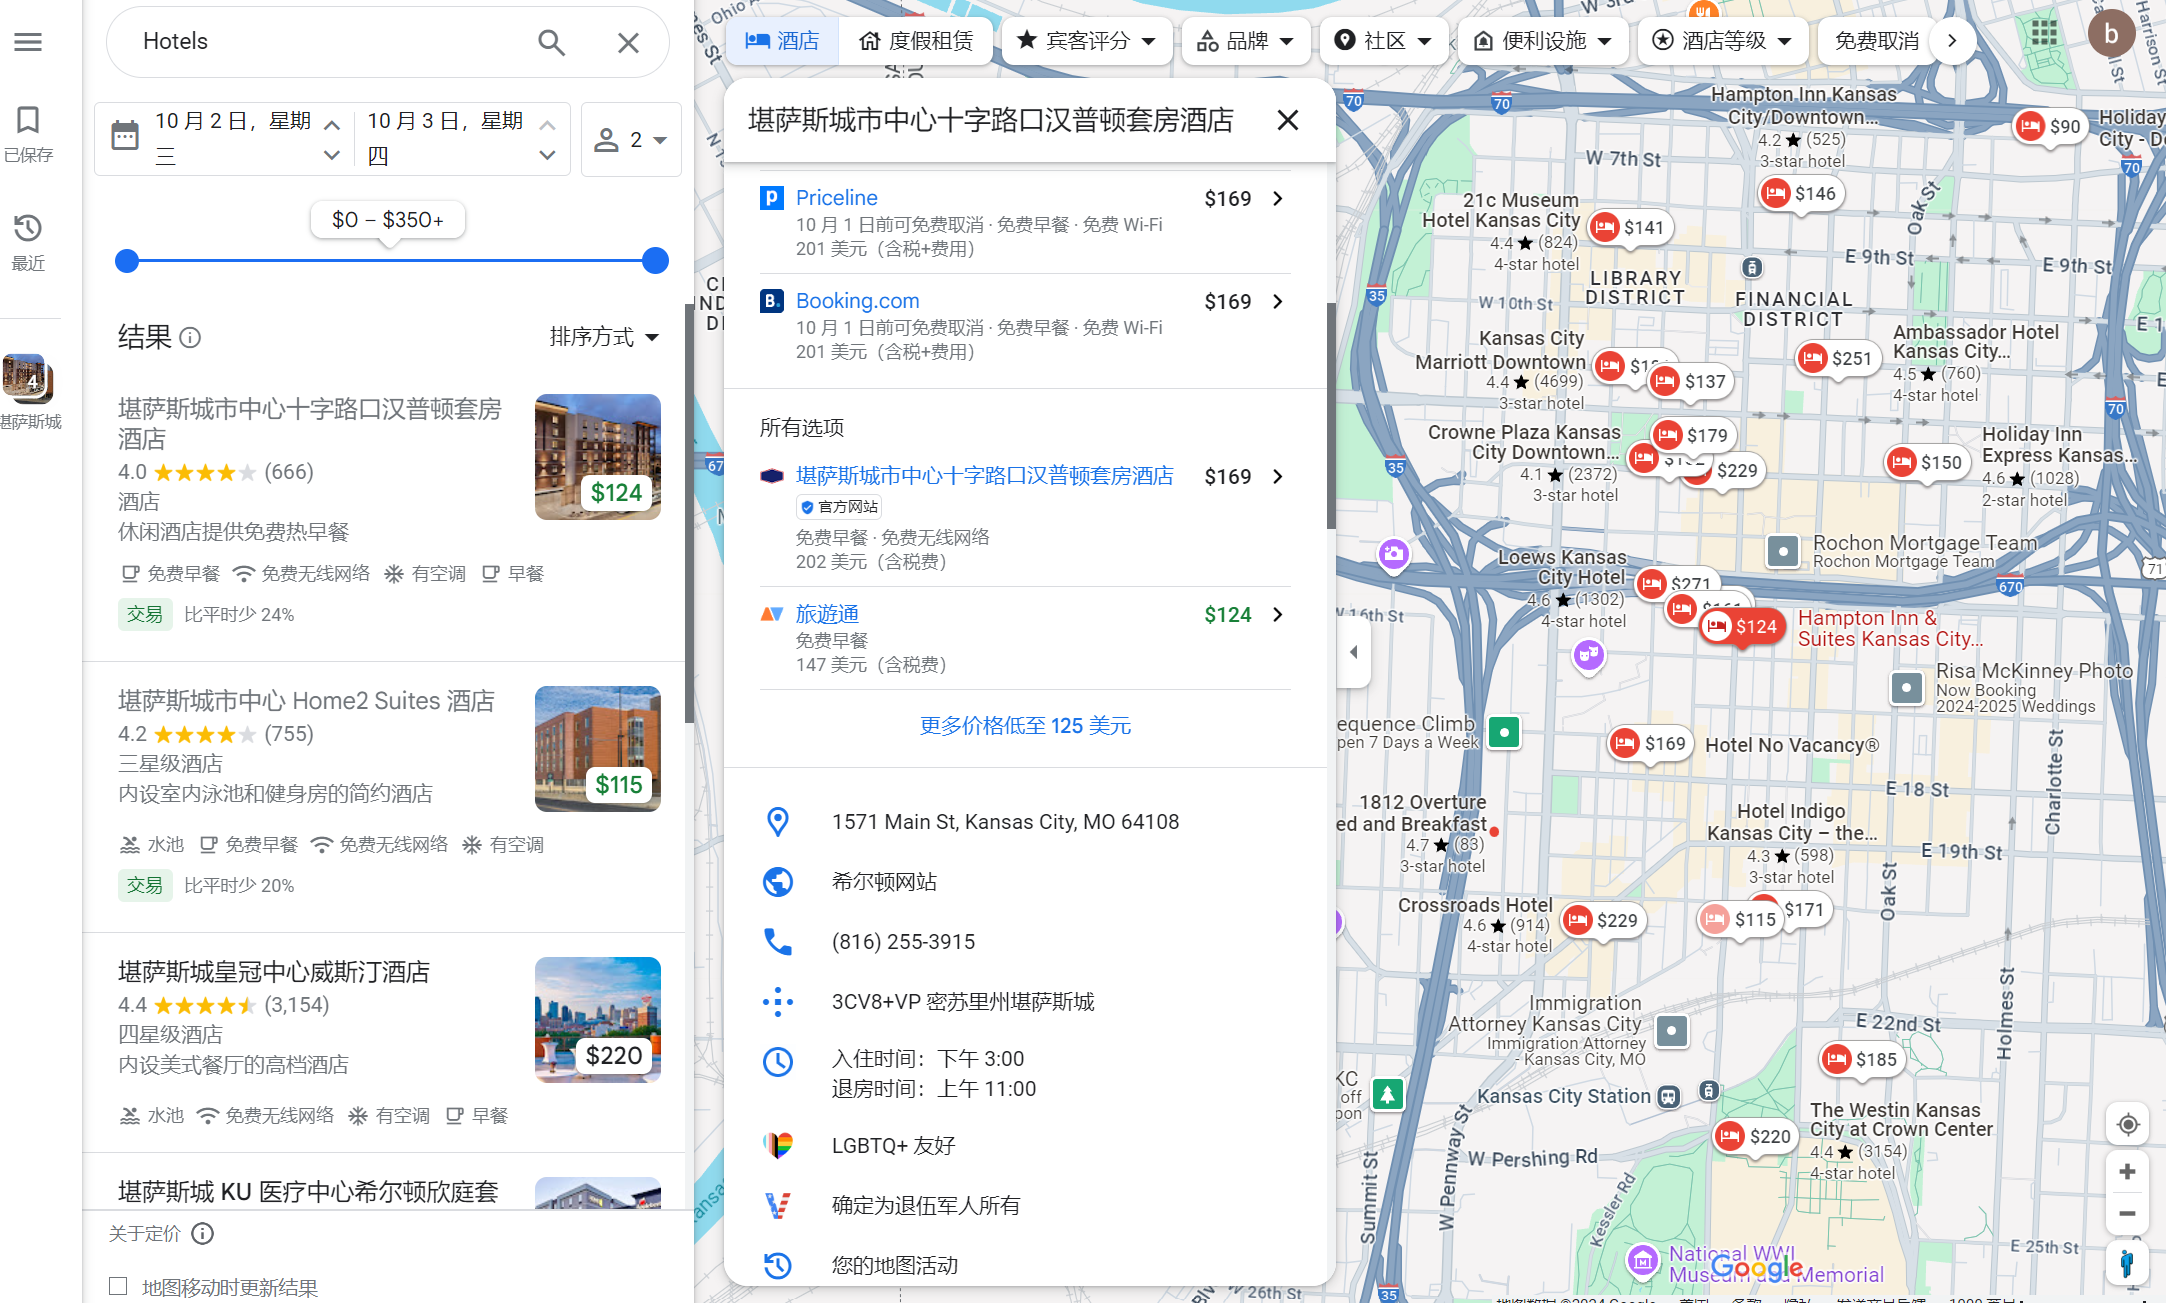Click the minimum price slider handle

tap(127, 261)
